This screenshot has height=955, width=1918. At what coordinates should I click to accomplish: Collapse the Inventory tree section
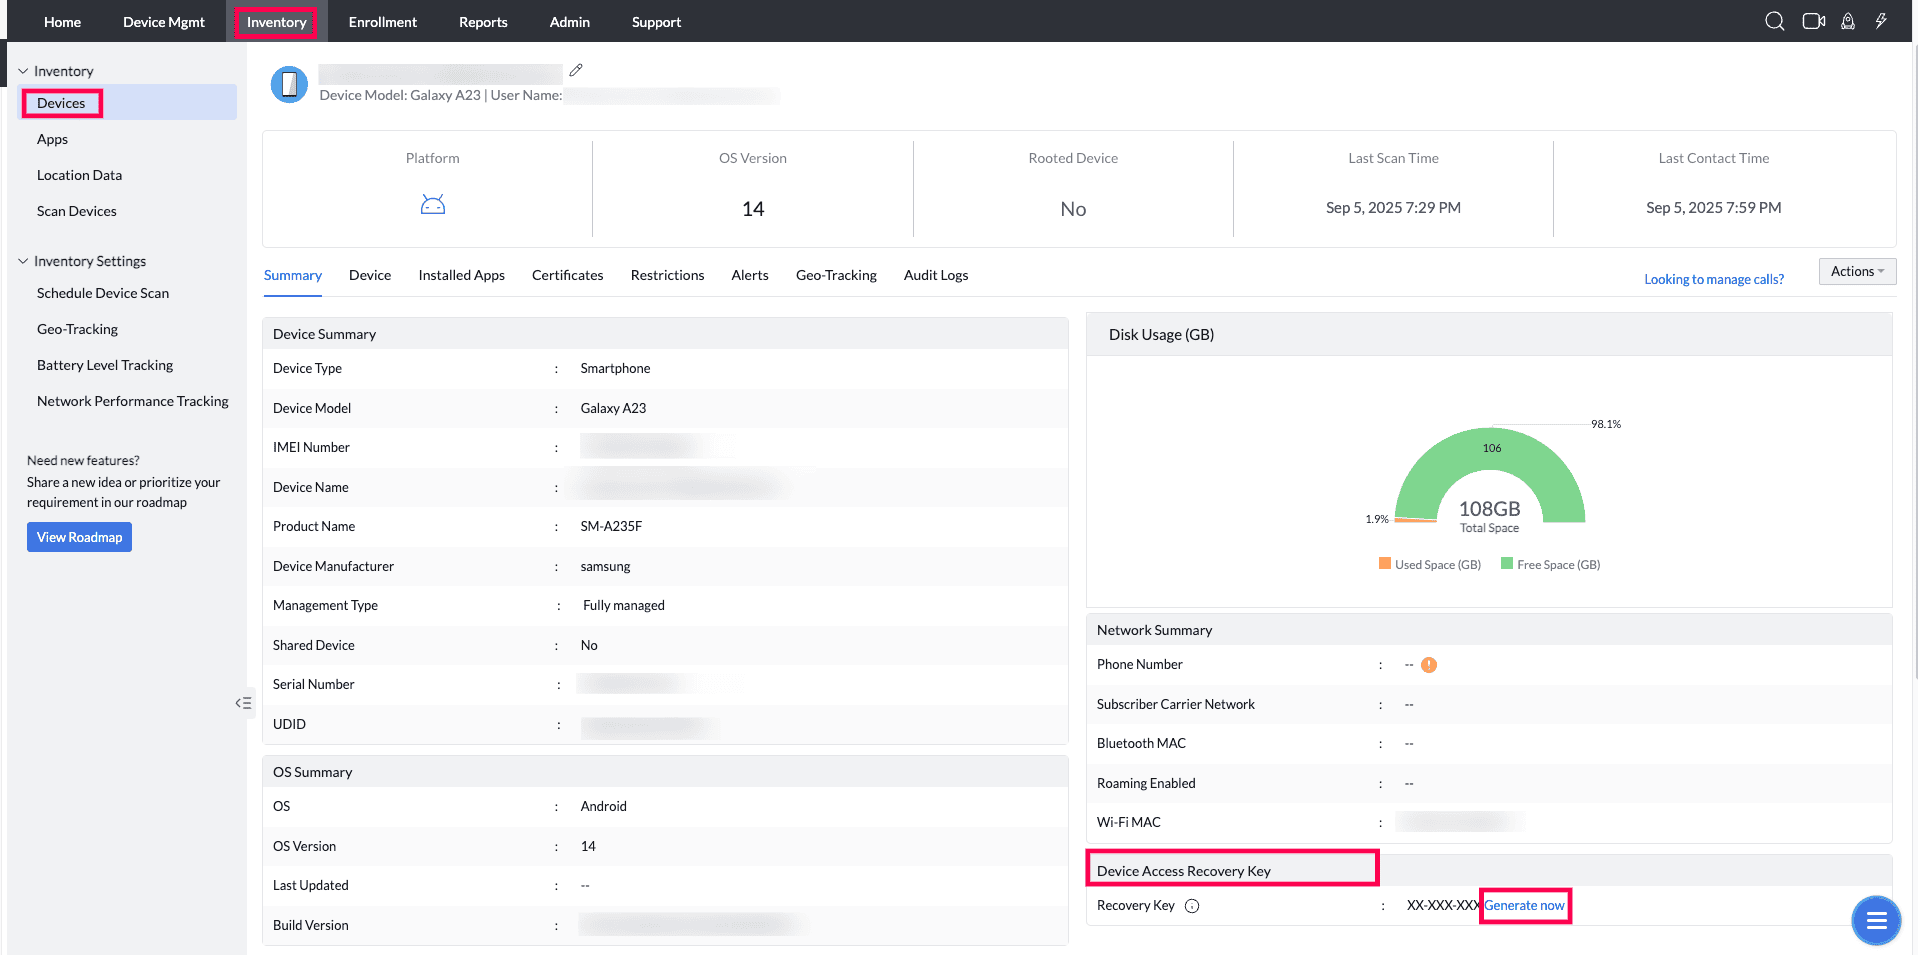23,71
